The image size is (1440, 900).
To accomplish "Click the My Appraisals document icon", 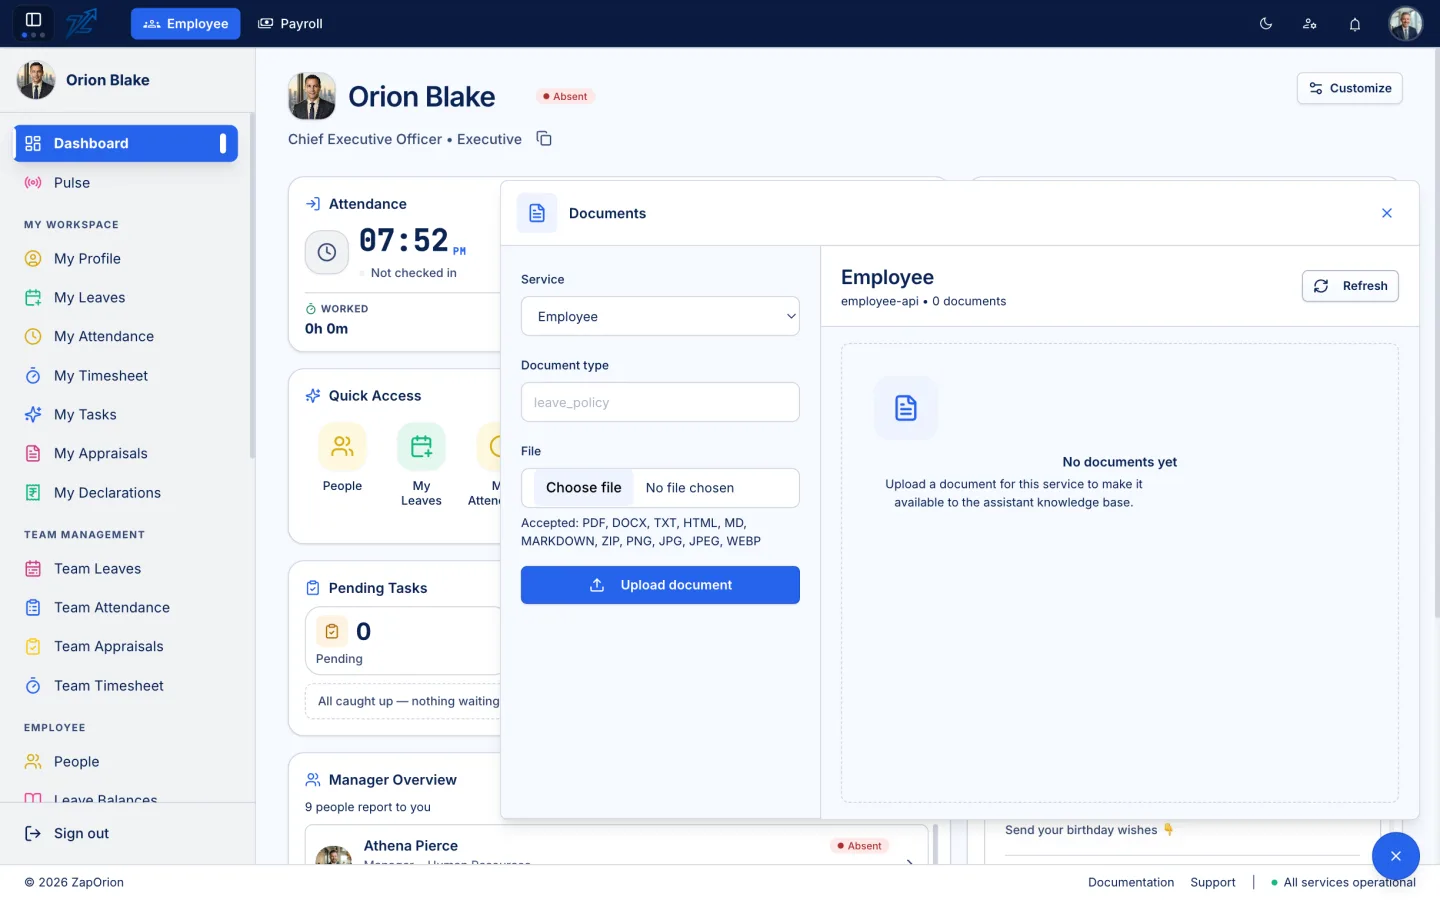I will (x=33, y=453).
